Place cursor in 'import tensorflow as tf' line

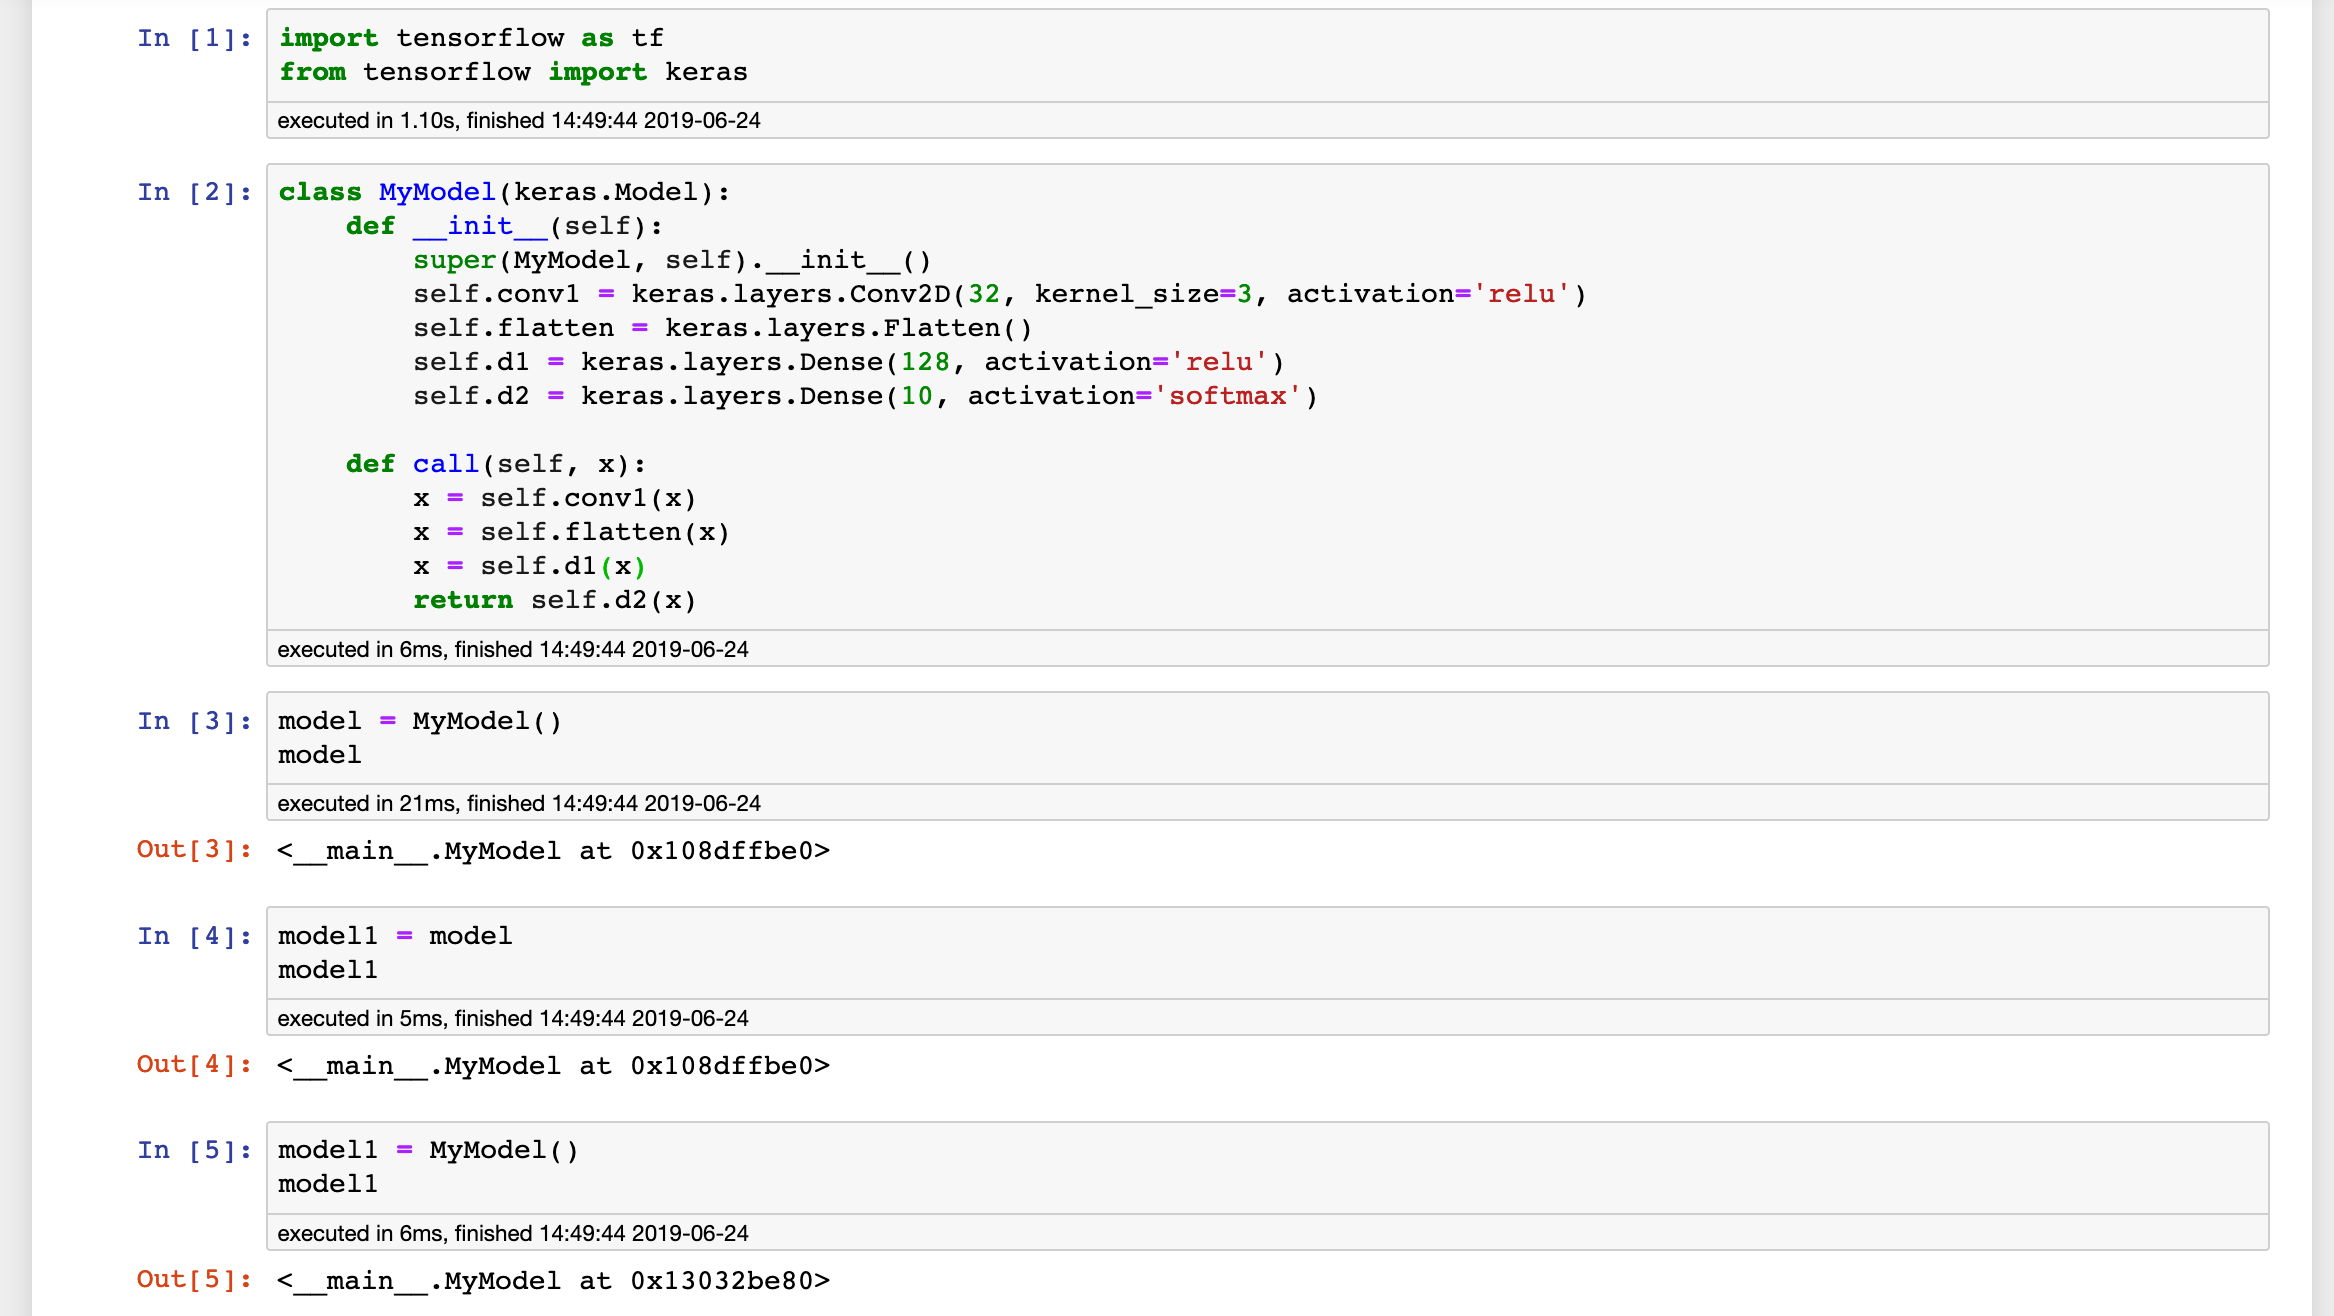[x=471, y=38]
